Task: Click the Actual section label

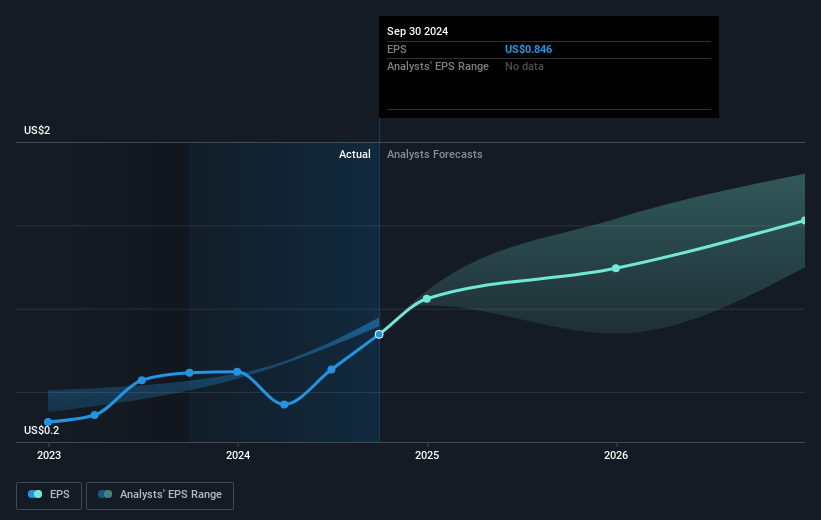Action: pyautogui.click(x=354, y=154)
